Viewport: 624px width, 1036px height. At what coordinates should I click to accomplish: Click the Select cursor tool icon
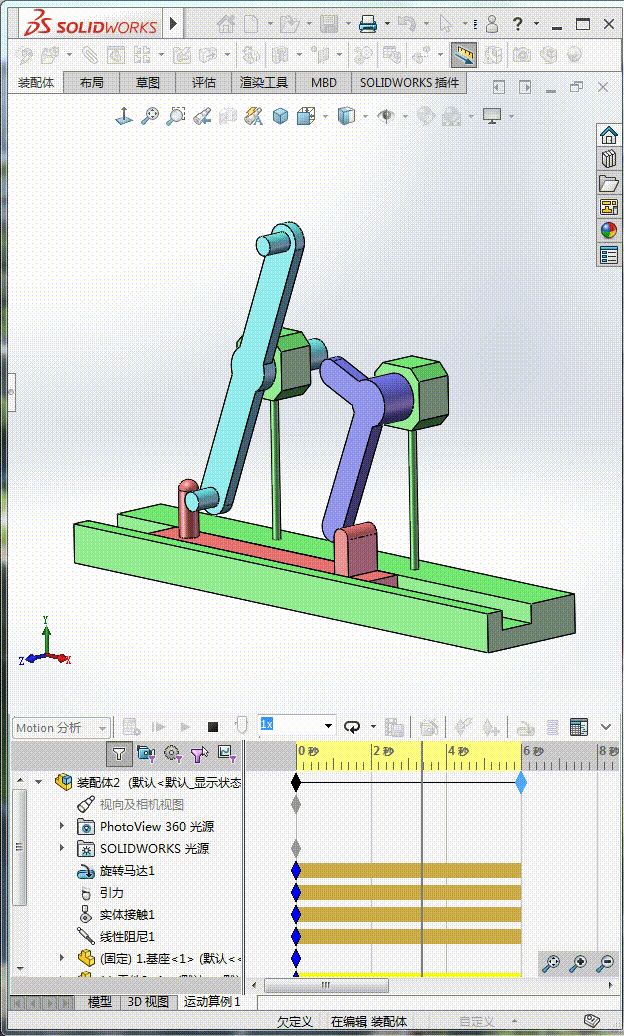coord(446,24)
